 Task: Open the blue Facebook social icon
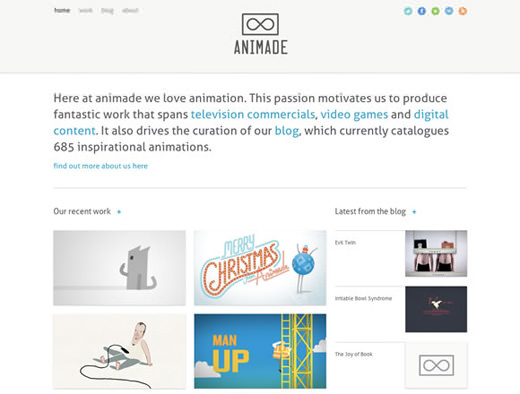[x=422, y=11]
